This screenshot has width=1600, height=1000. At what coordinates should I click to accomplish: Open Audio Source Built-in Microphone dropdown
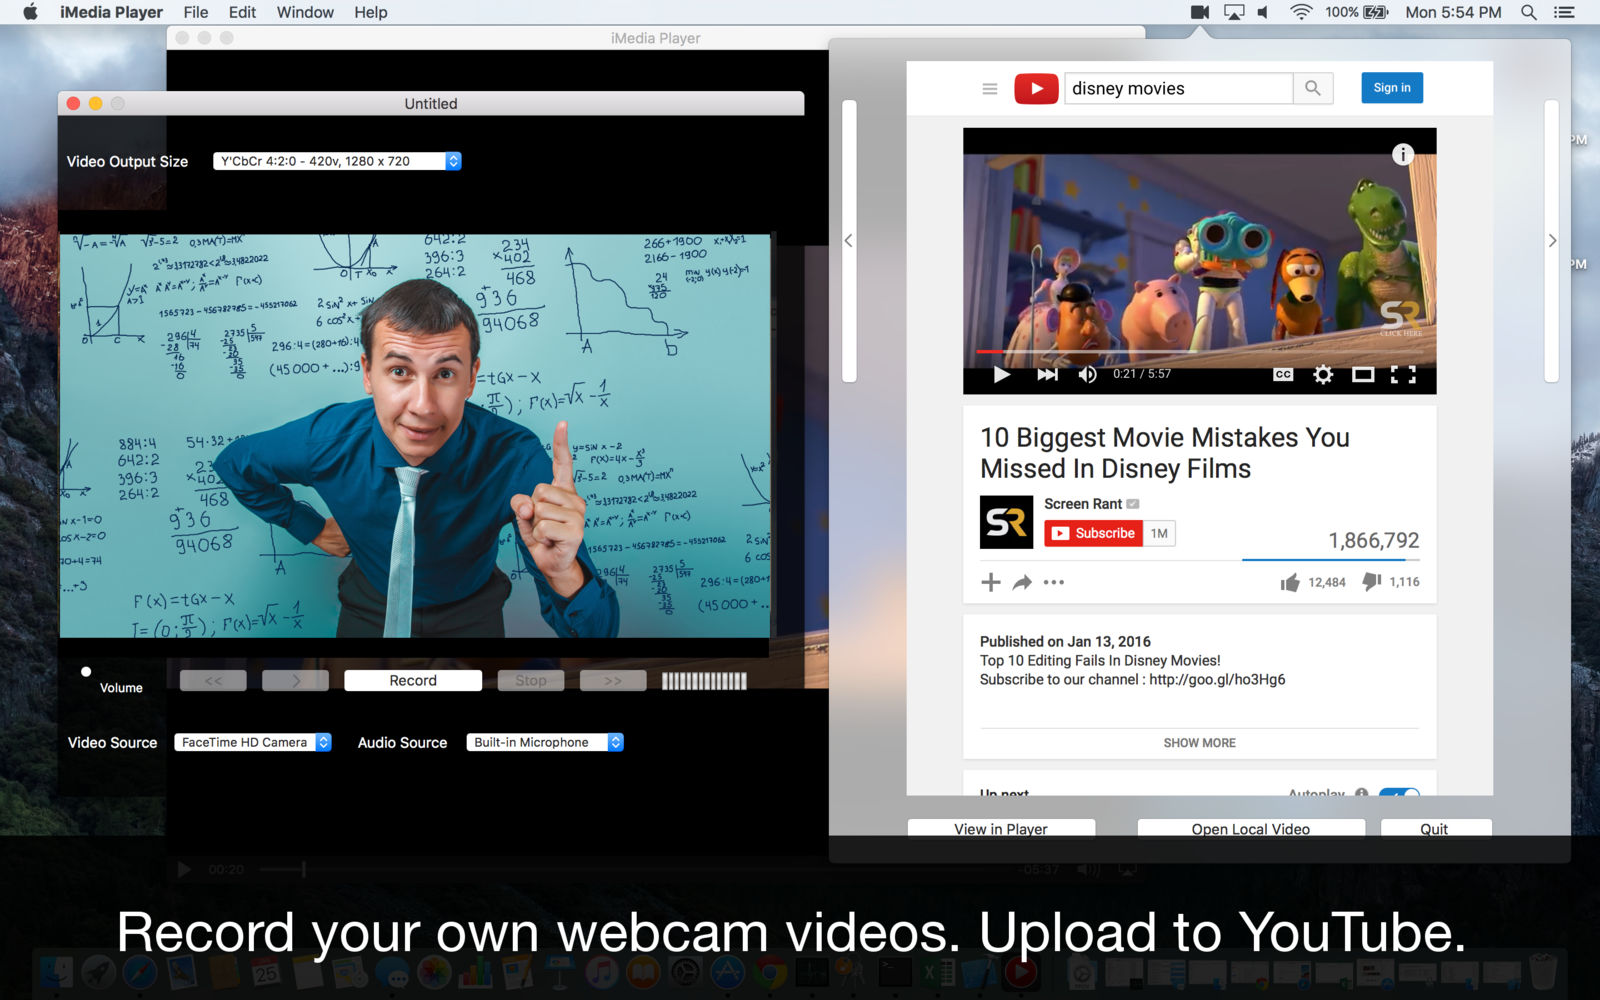[x=545, y=742]
